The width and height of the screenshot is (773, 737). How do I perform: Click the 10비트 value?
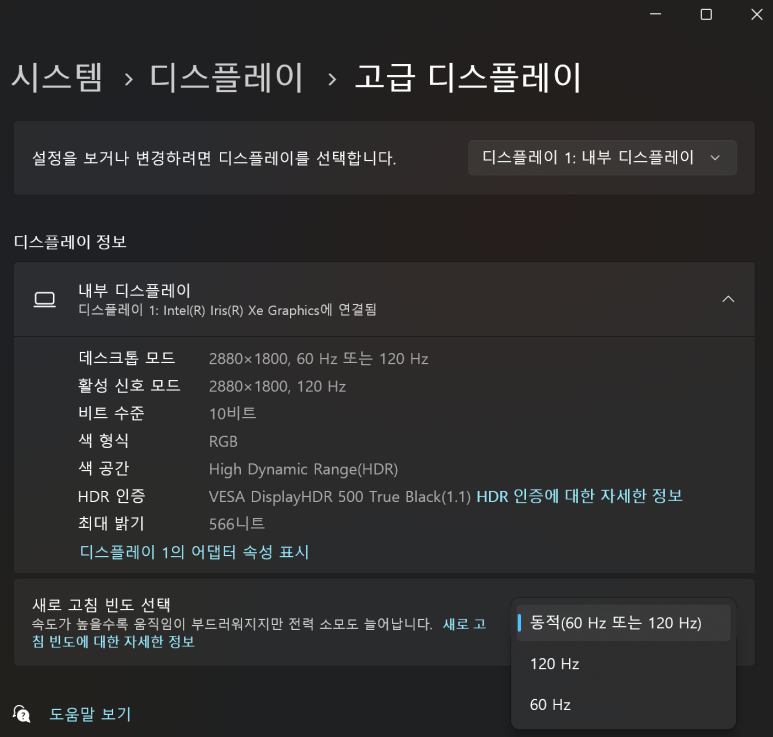[232, 413]
